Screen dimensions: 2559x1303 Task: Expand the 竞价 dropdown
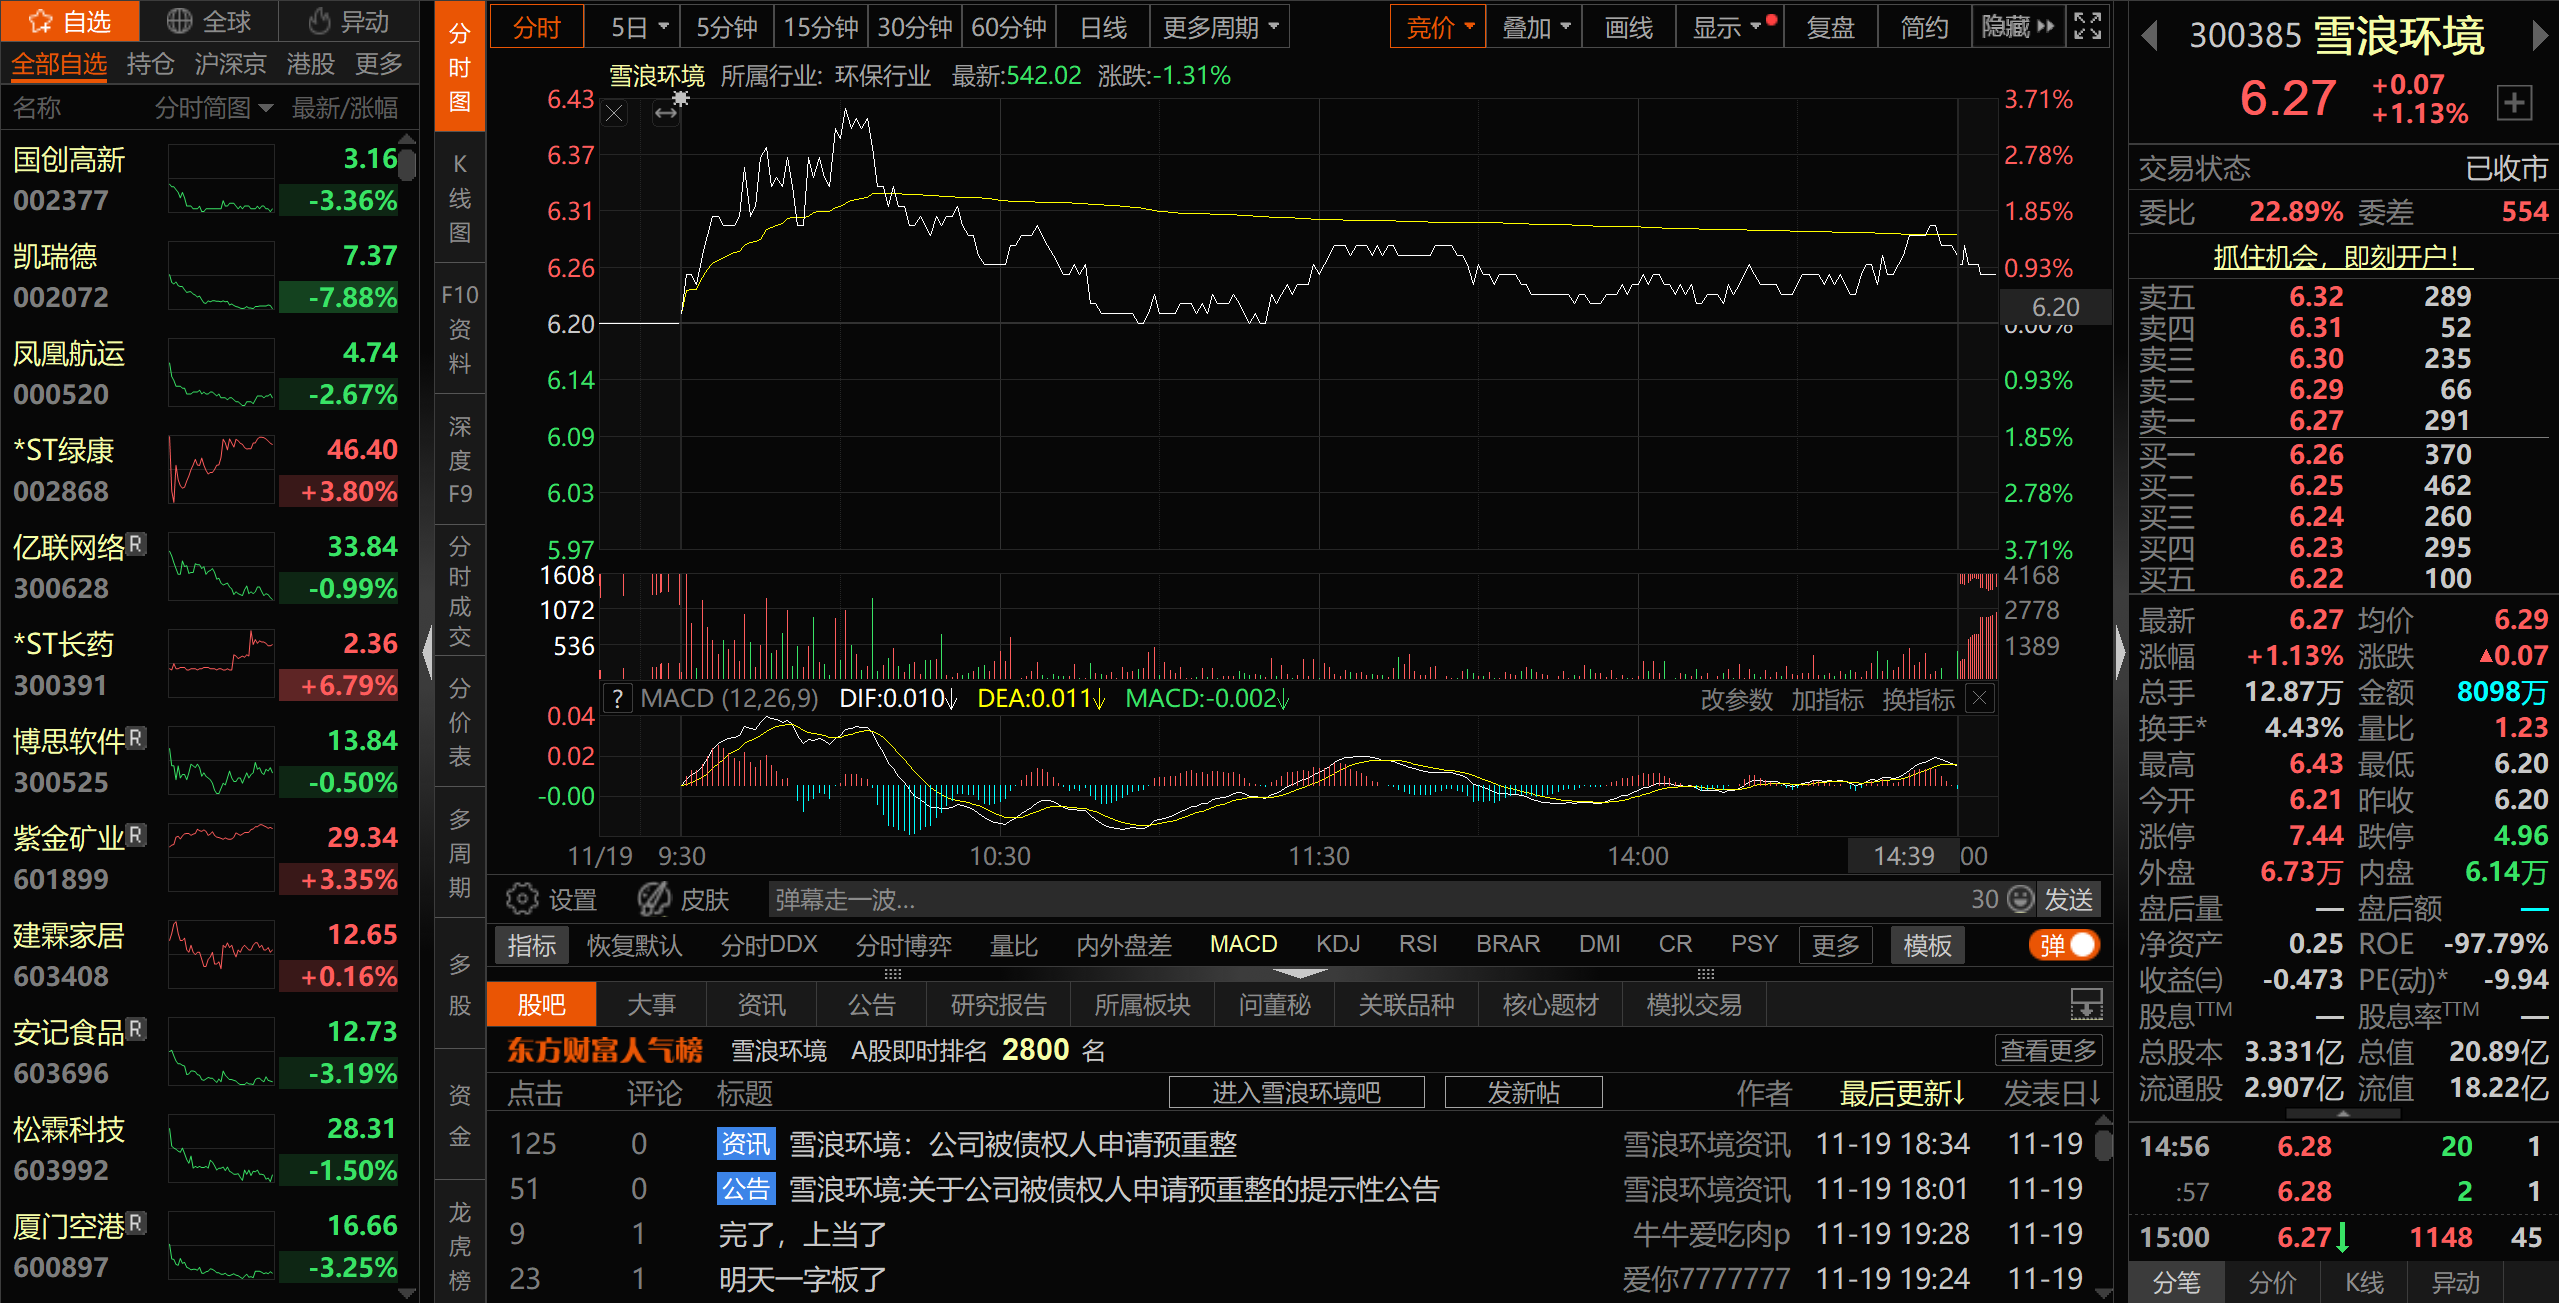point(1469,27)
